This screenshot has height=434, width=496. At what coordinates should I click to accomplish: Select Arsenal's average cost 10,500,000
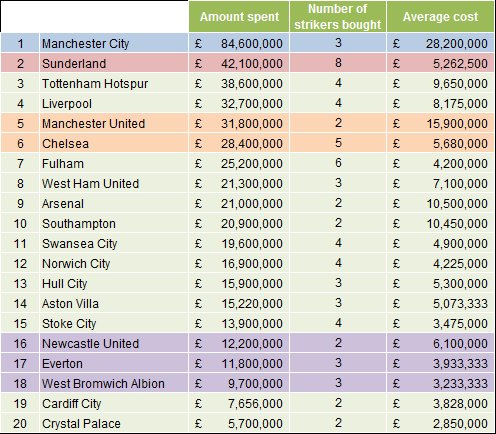[x=440, y=203]
